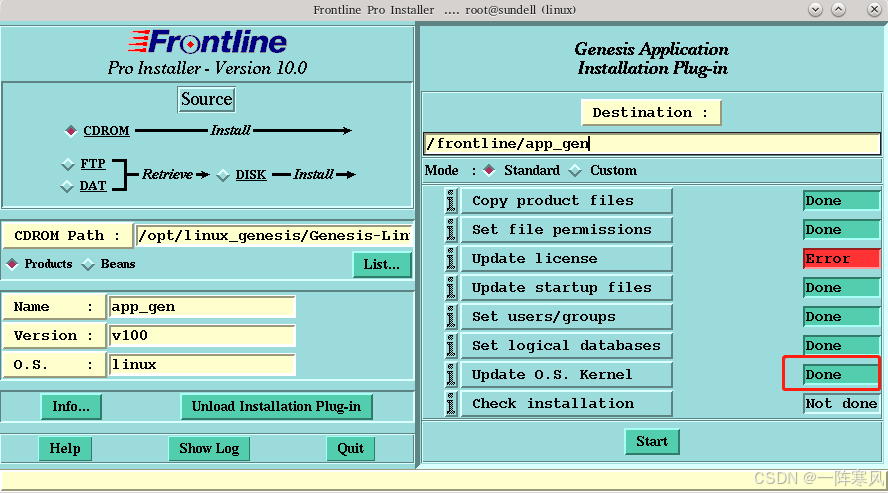Set mode to Standard
888x493 pixels.
click(490, 170)
